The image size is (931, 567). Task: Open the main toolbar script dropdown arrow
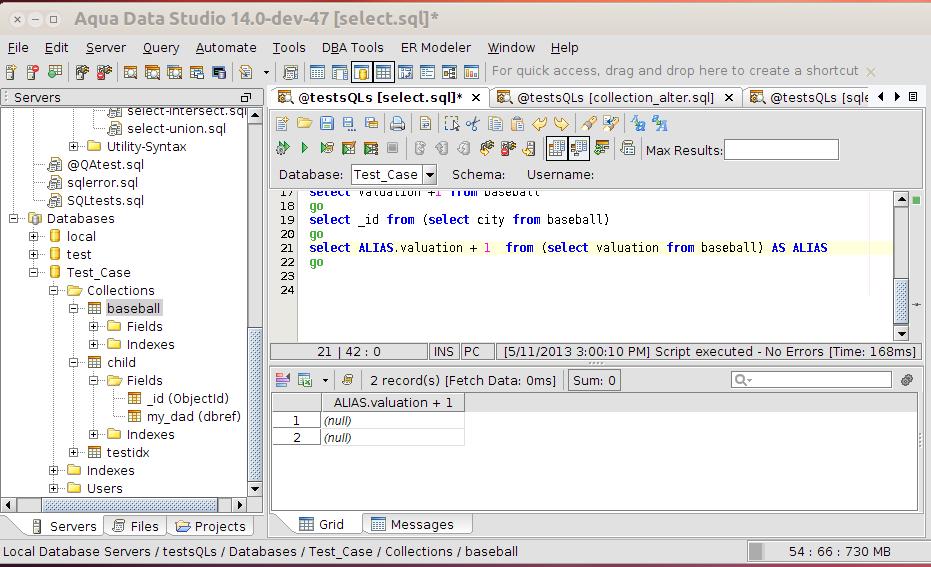click(x=266, y=72)
